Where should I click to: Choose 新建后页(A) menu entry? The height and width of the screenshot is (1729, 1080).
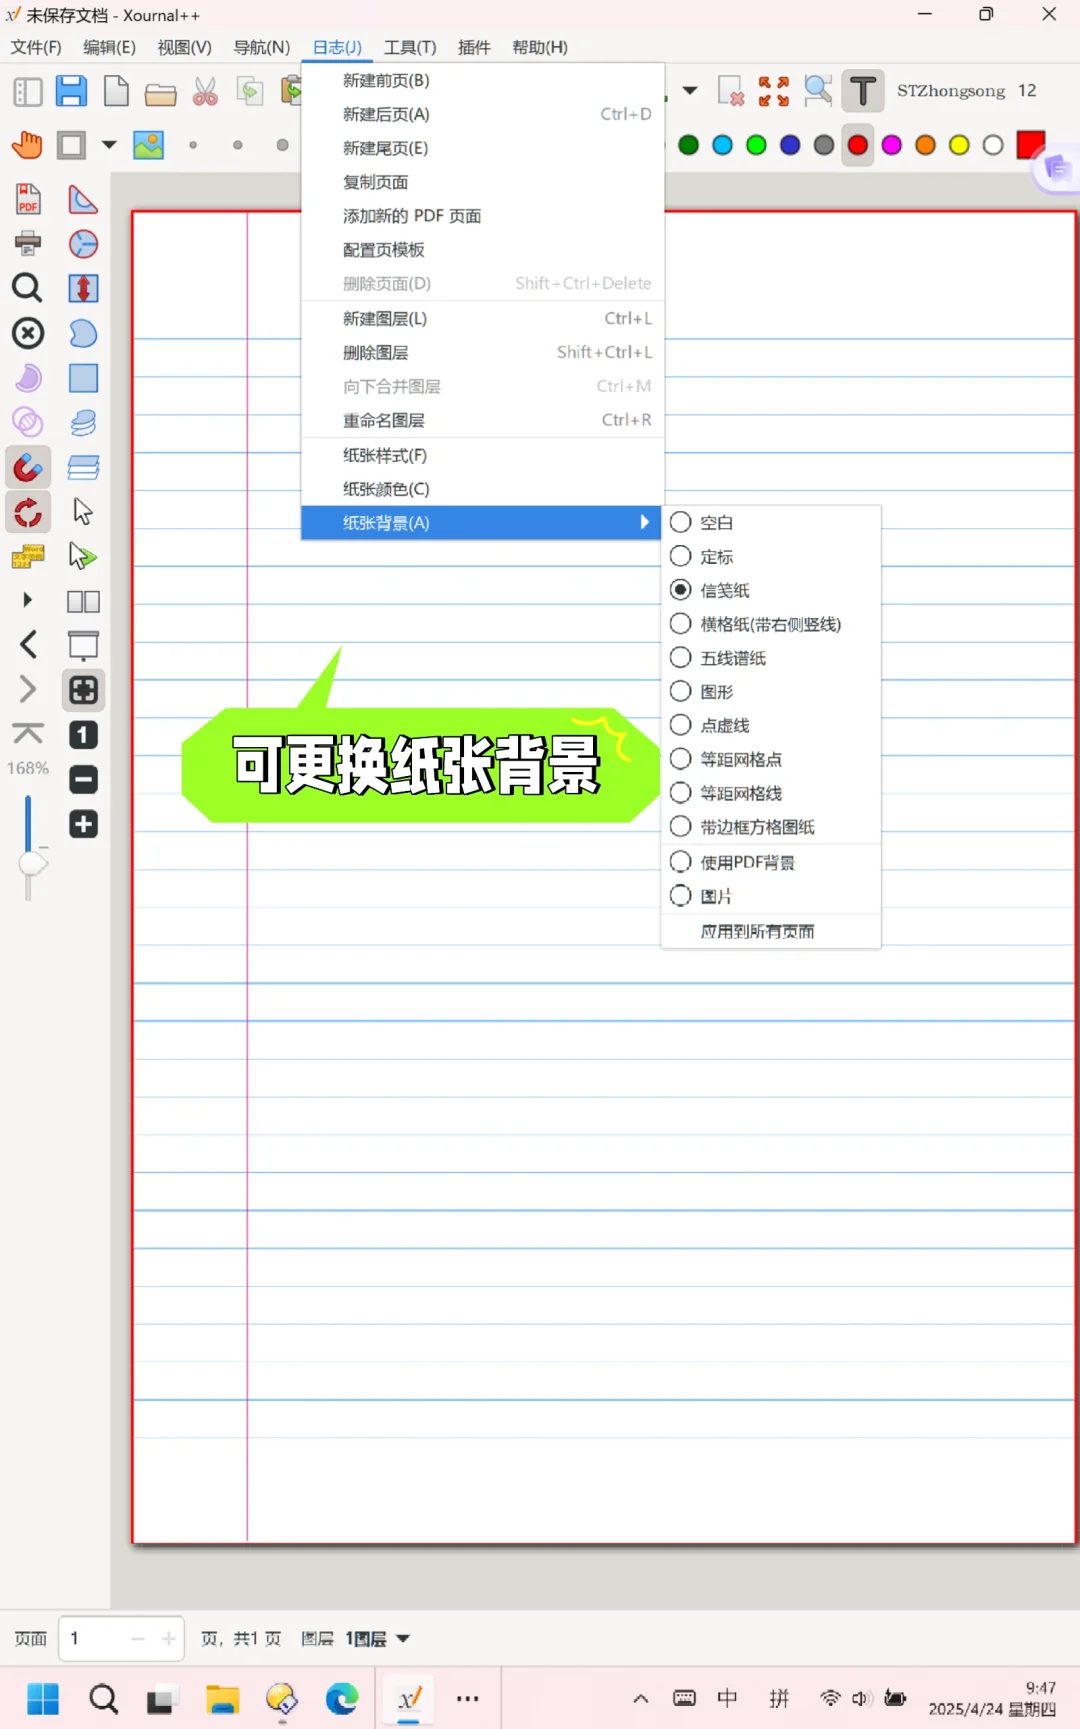(x=483, y=114)
